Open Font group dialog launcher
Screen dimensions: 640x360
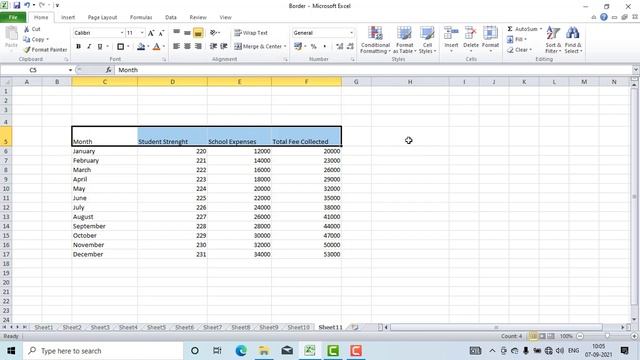click(x=164, y=60)
